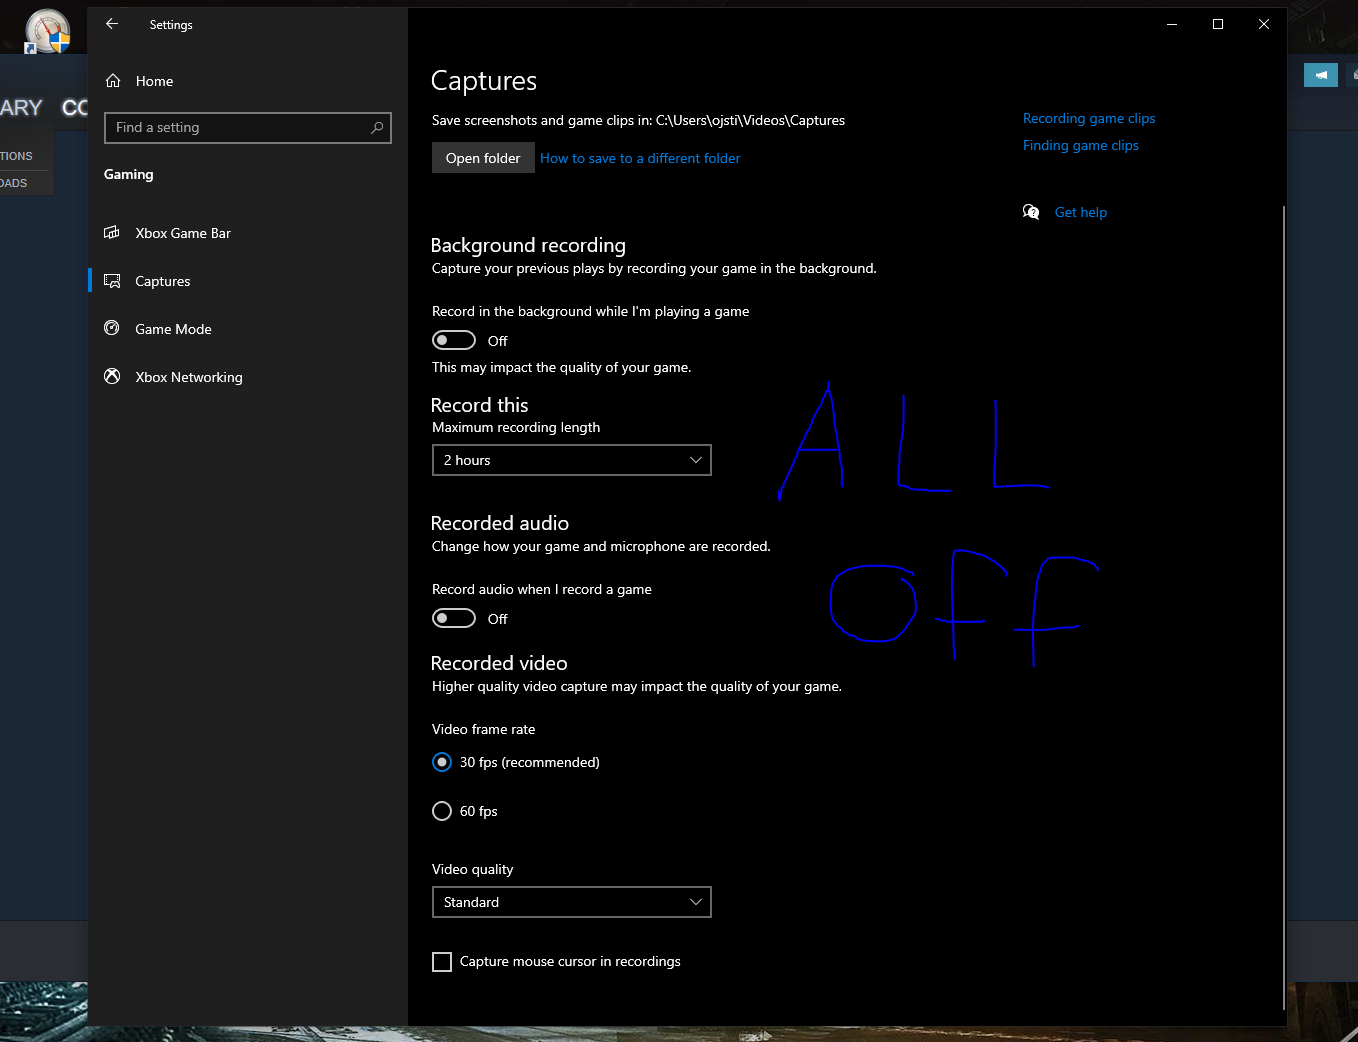Open the Recording game clips link
This screenshot has height=1042, width=1358.
tap(1089, 118)
